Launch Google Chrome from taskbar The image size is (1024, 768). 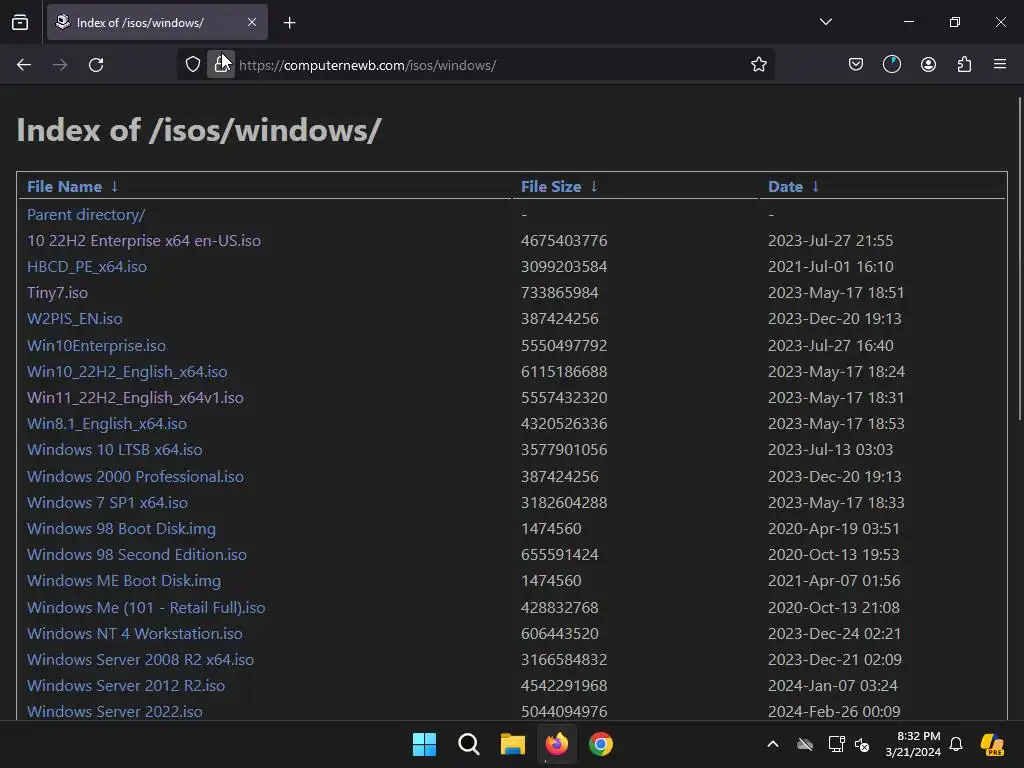(x=601, y=744)
